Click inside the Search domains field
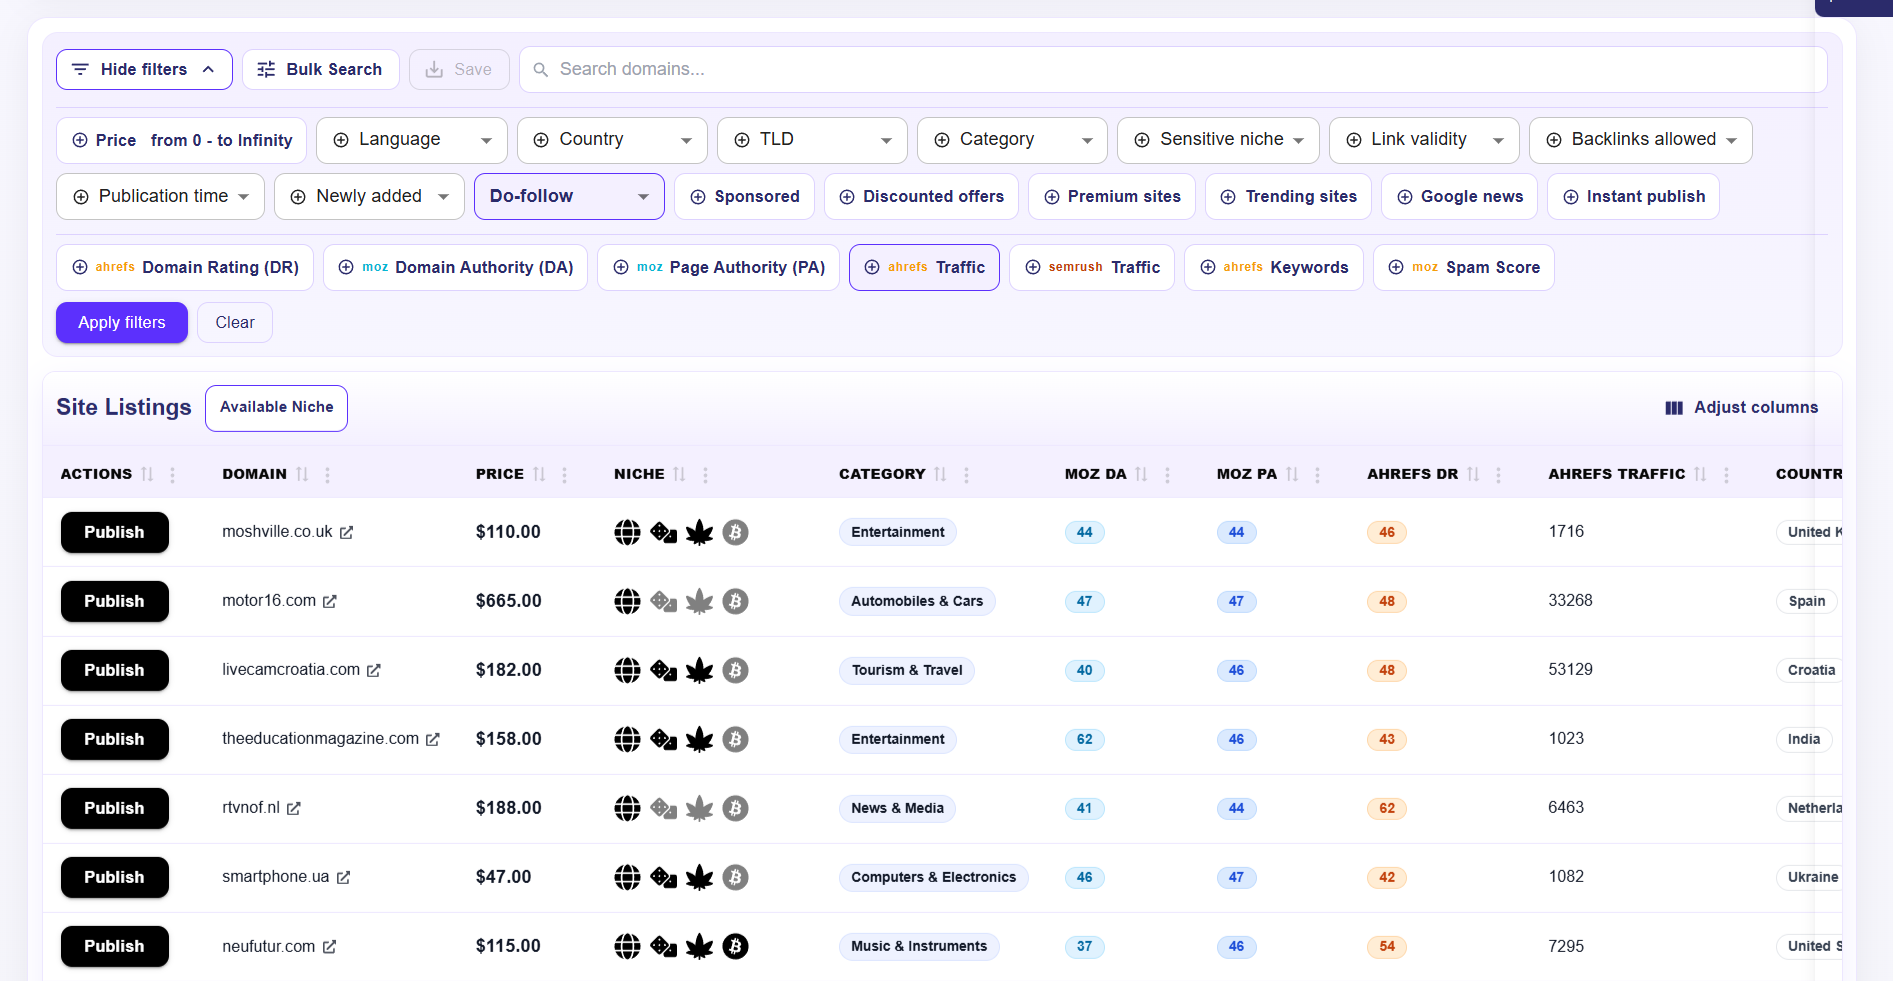 click(900, 69)
